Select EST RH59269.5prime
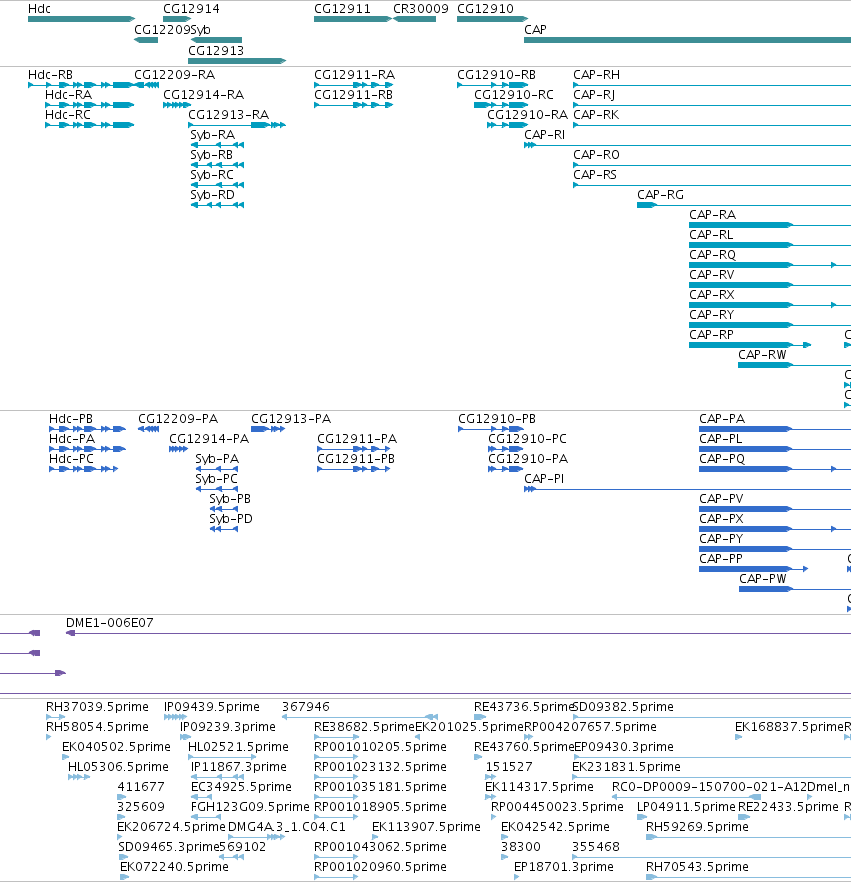Viewport: 851px width, 882px height. (748, 837)
